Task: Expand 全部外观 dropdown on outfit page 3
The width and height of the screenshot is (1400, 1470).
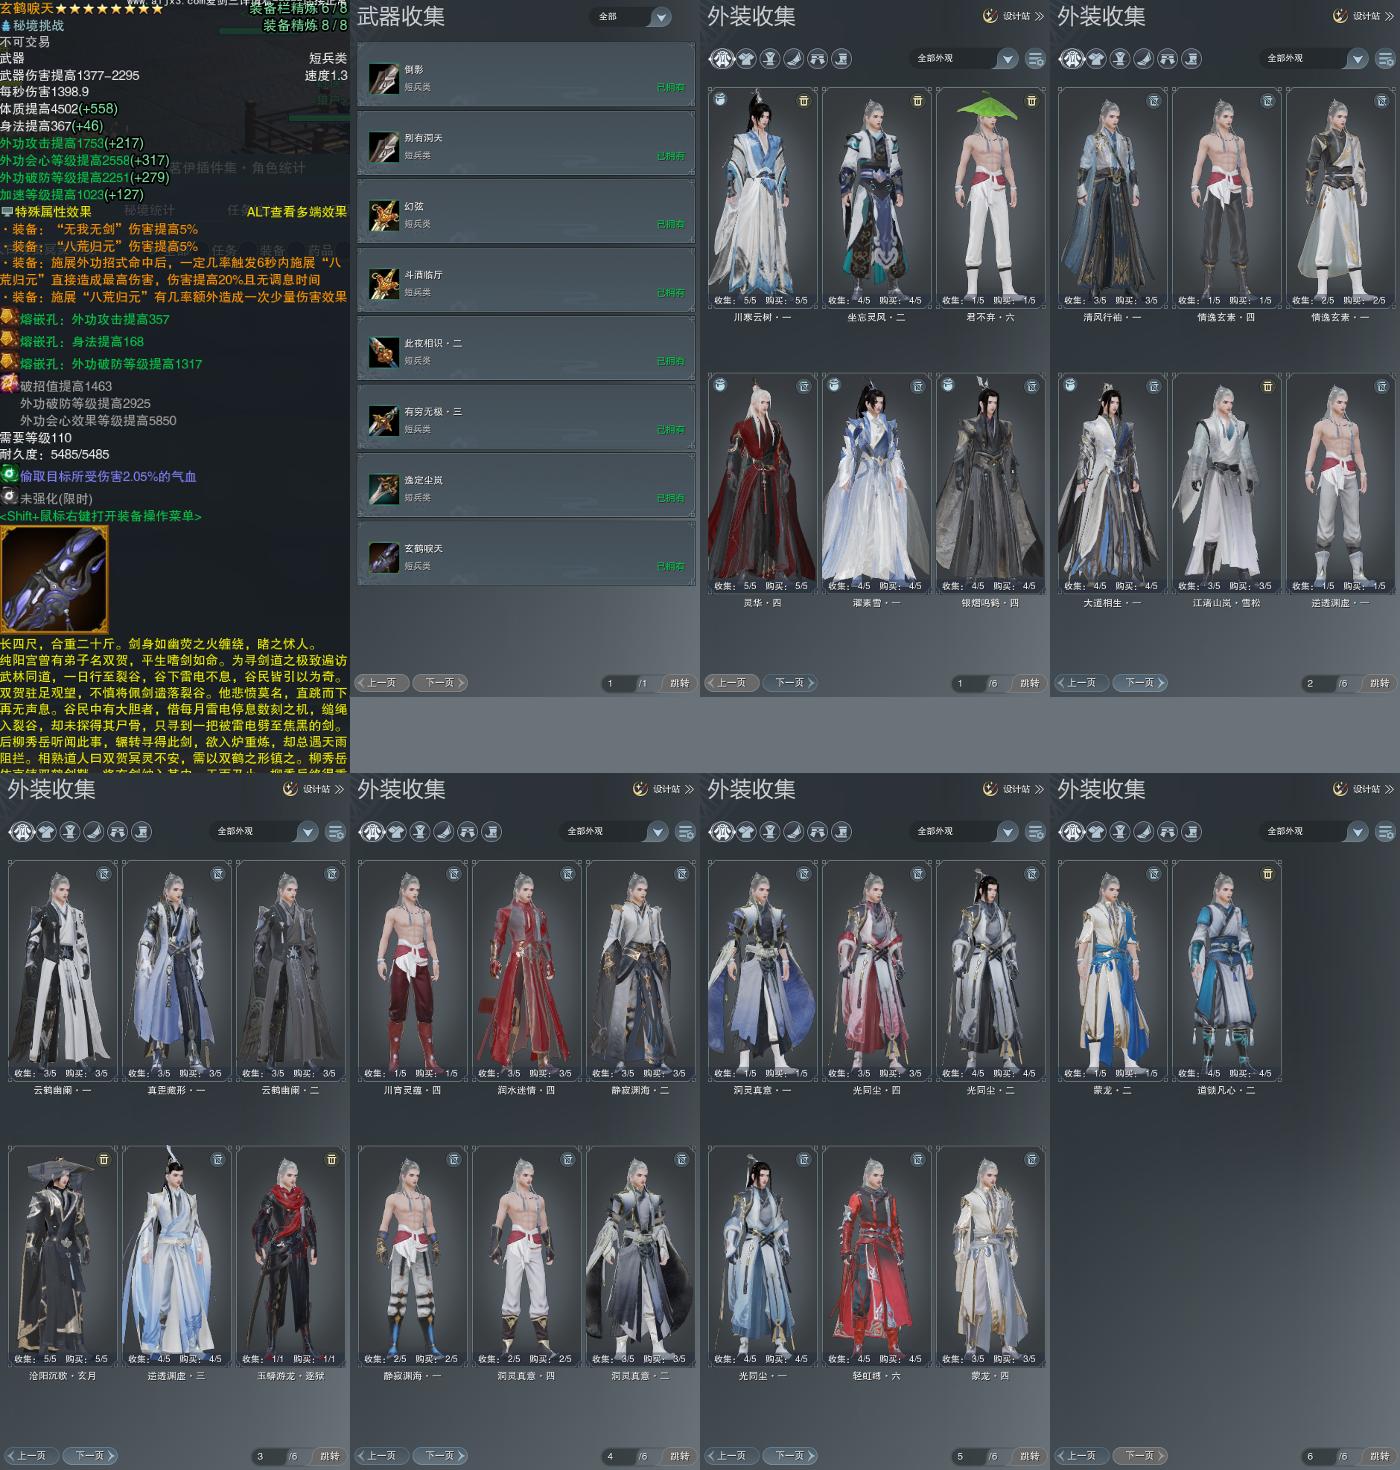Action: (265, 832)
